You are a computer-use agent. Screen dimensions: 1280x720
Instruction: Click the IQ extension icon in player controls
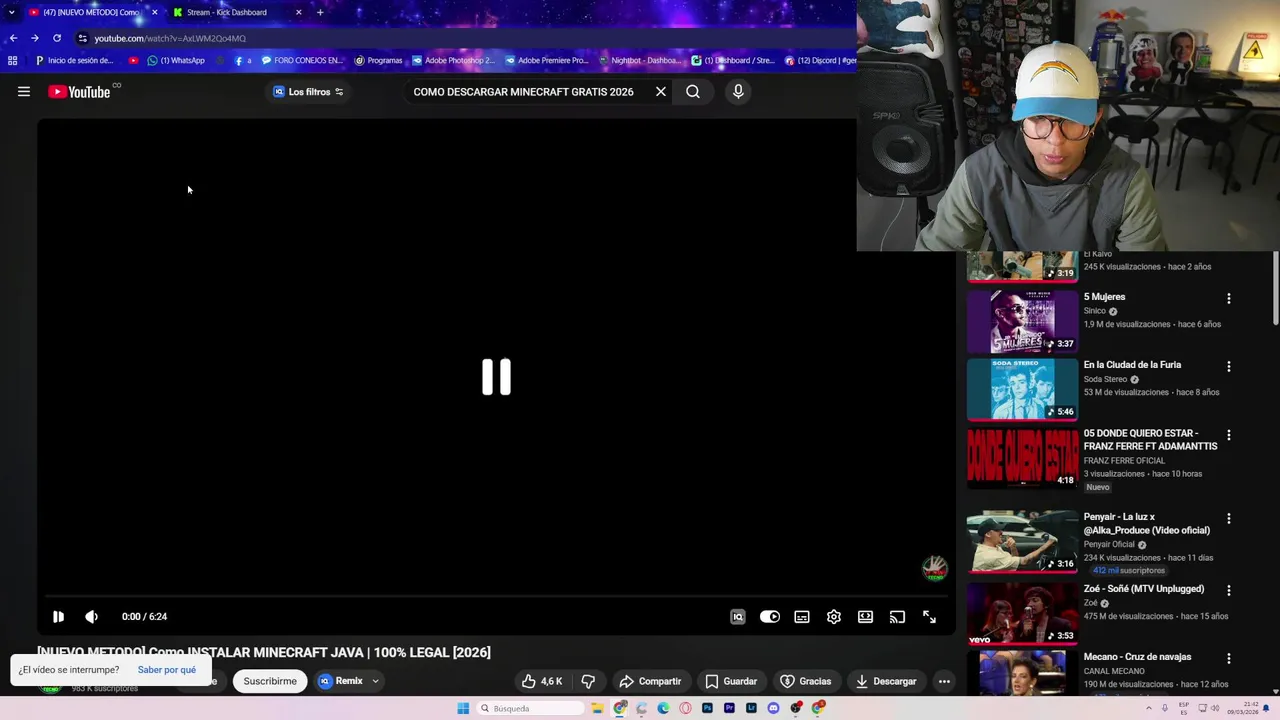pyautogui.click(x=738, y=617)
